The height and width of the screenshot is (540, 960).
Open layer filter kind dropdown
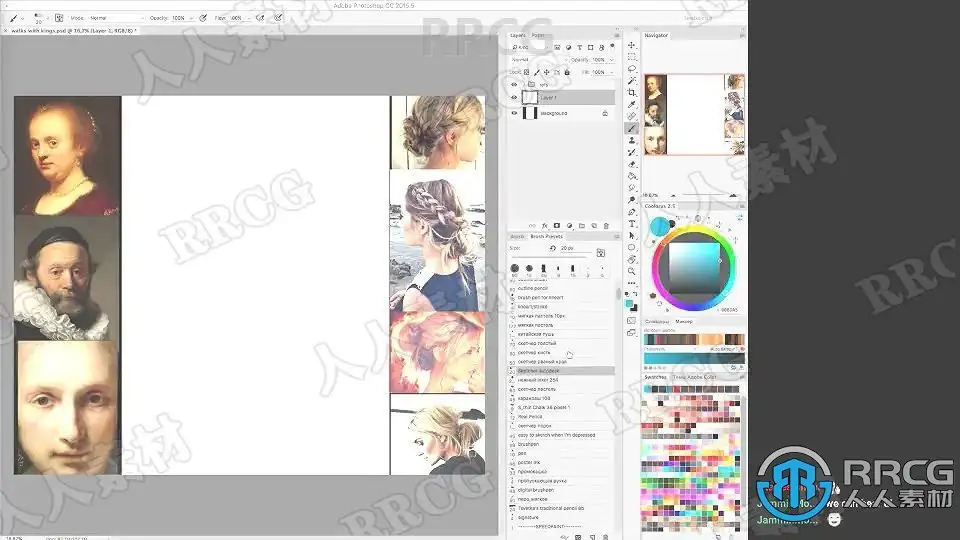coord(531,47)
